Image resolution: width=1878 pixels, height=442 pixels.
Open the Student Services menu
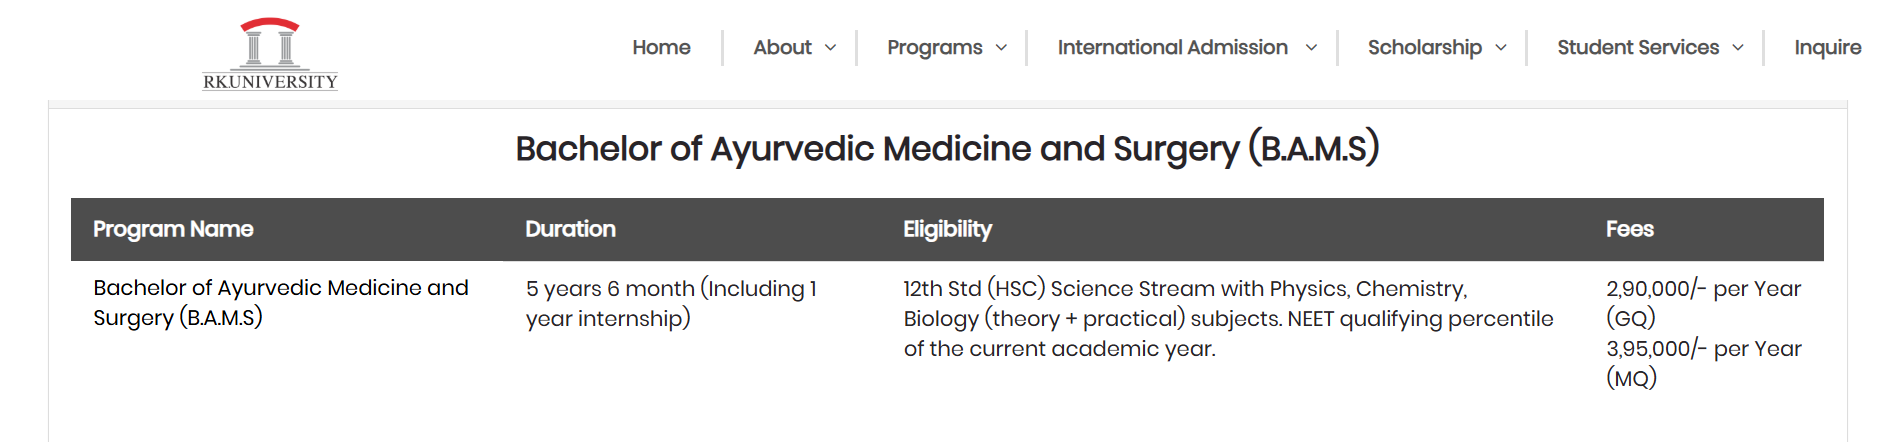(x=1638, y=47)
